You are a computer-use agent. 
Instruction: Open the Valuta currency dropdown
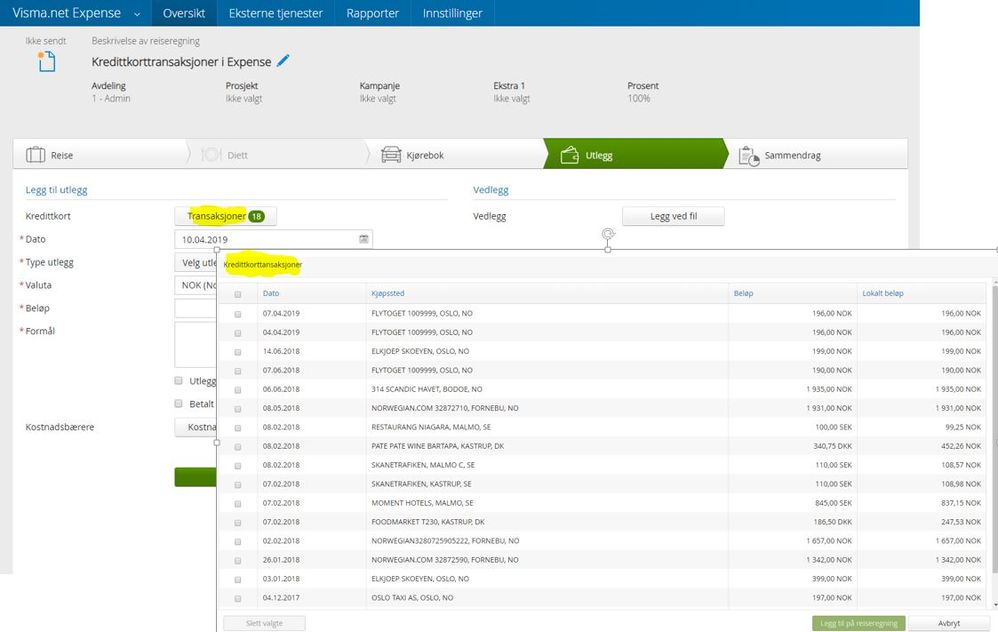(x=196, y=285)
